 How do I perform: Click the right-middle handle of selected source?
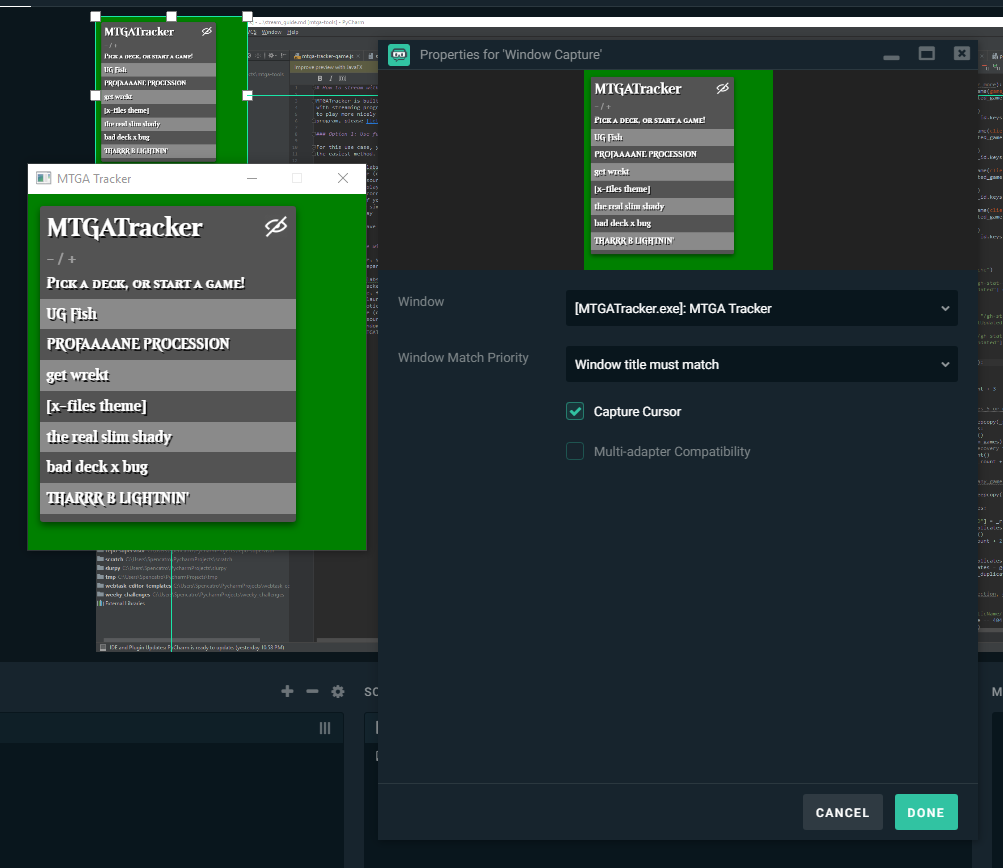248,95
